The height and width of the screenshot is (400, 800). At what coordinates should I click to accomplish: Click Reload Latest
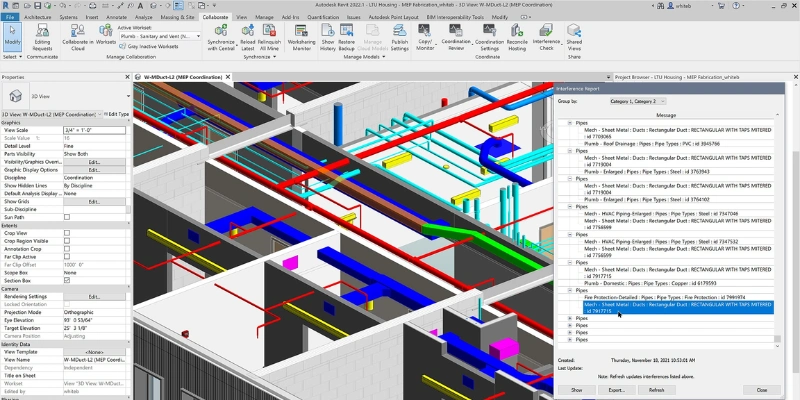(248, 37)
